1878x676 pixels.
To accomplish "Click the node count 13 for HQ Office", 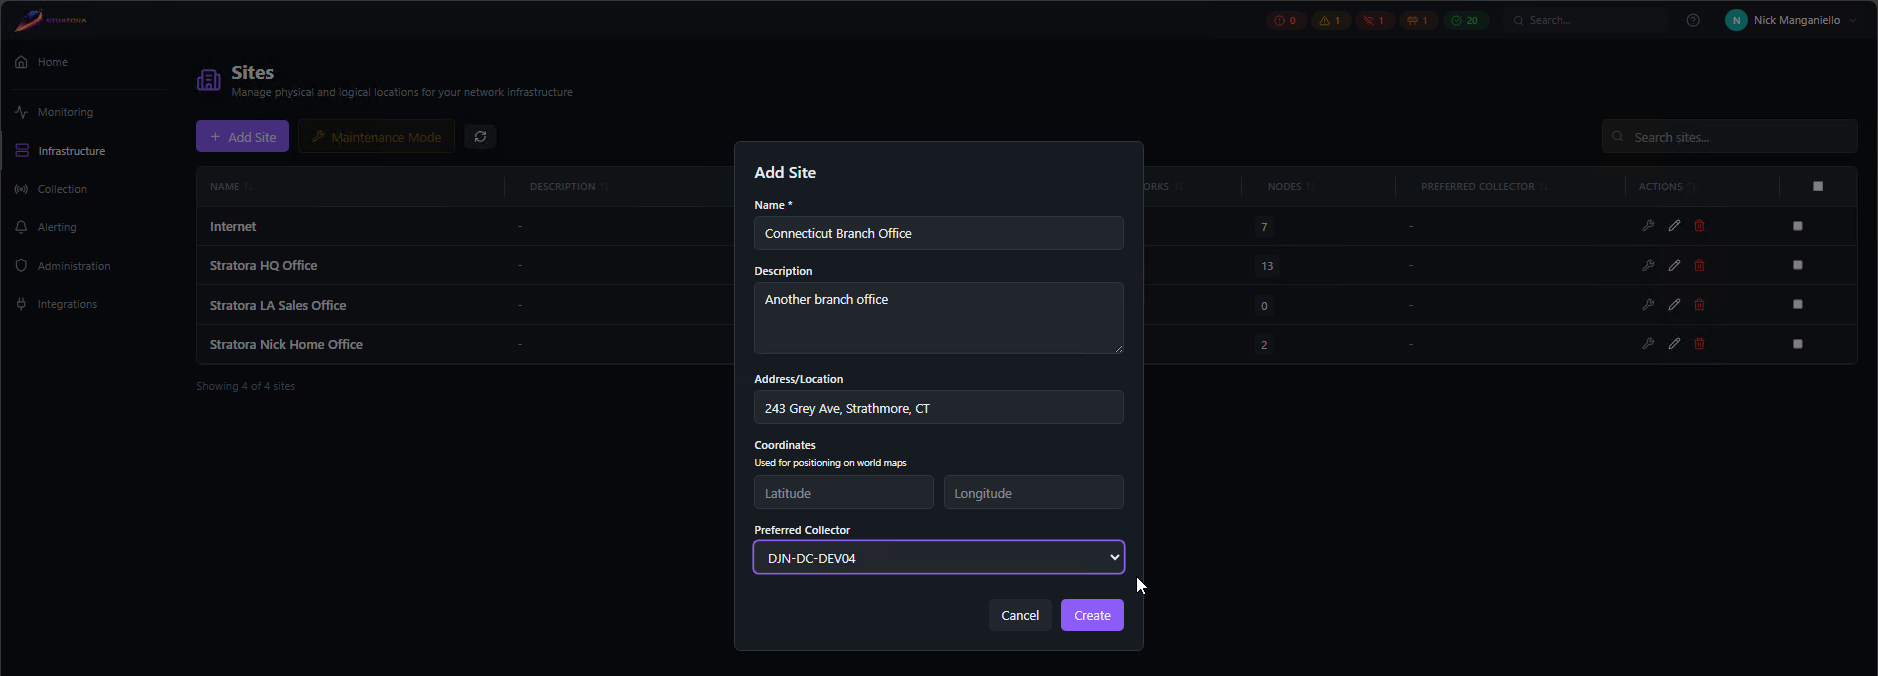I will pos(1267,266).
